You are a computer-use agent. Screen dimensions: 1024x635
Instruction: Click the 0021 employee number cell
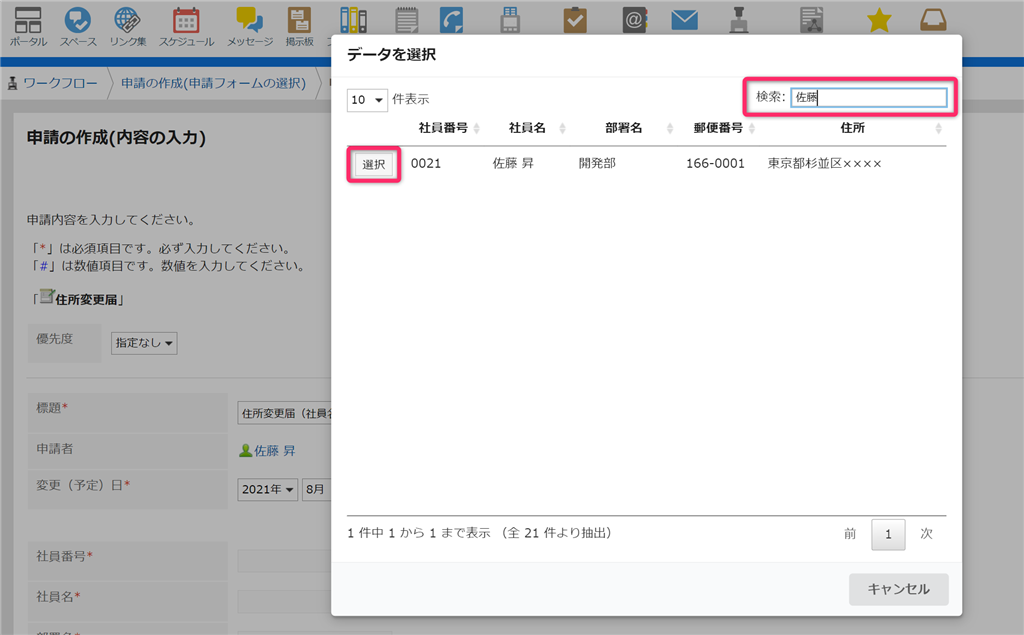coord(426,163)
